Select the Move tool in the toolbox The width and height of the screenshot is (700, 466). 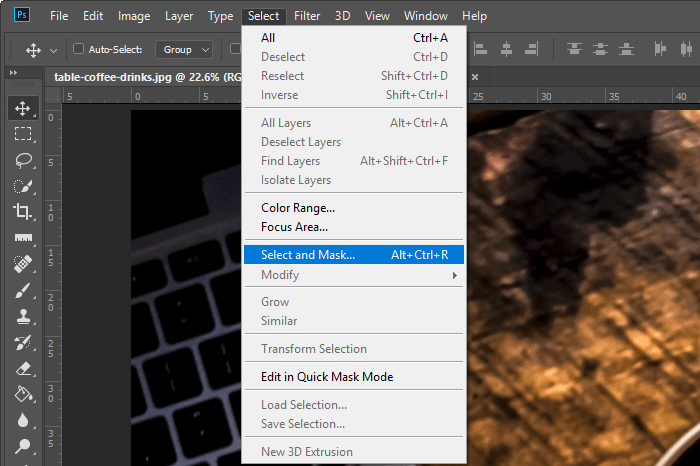(x=23, y=108)
